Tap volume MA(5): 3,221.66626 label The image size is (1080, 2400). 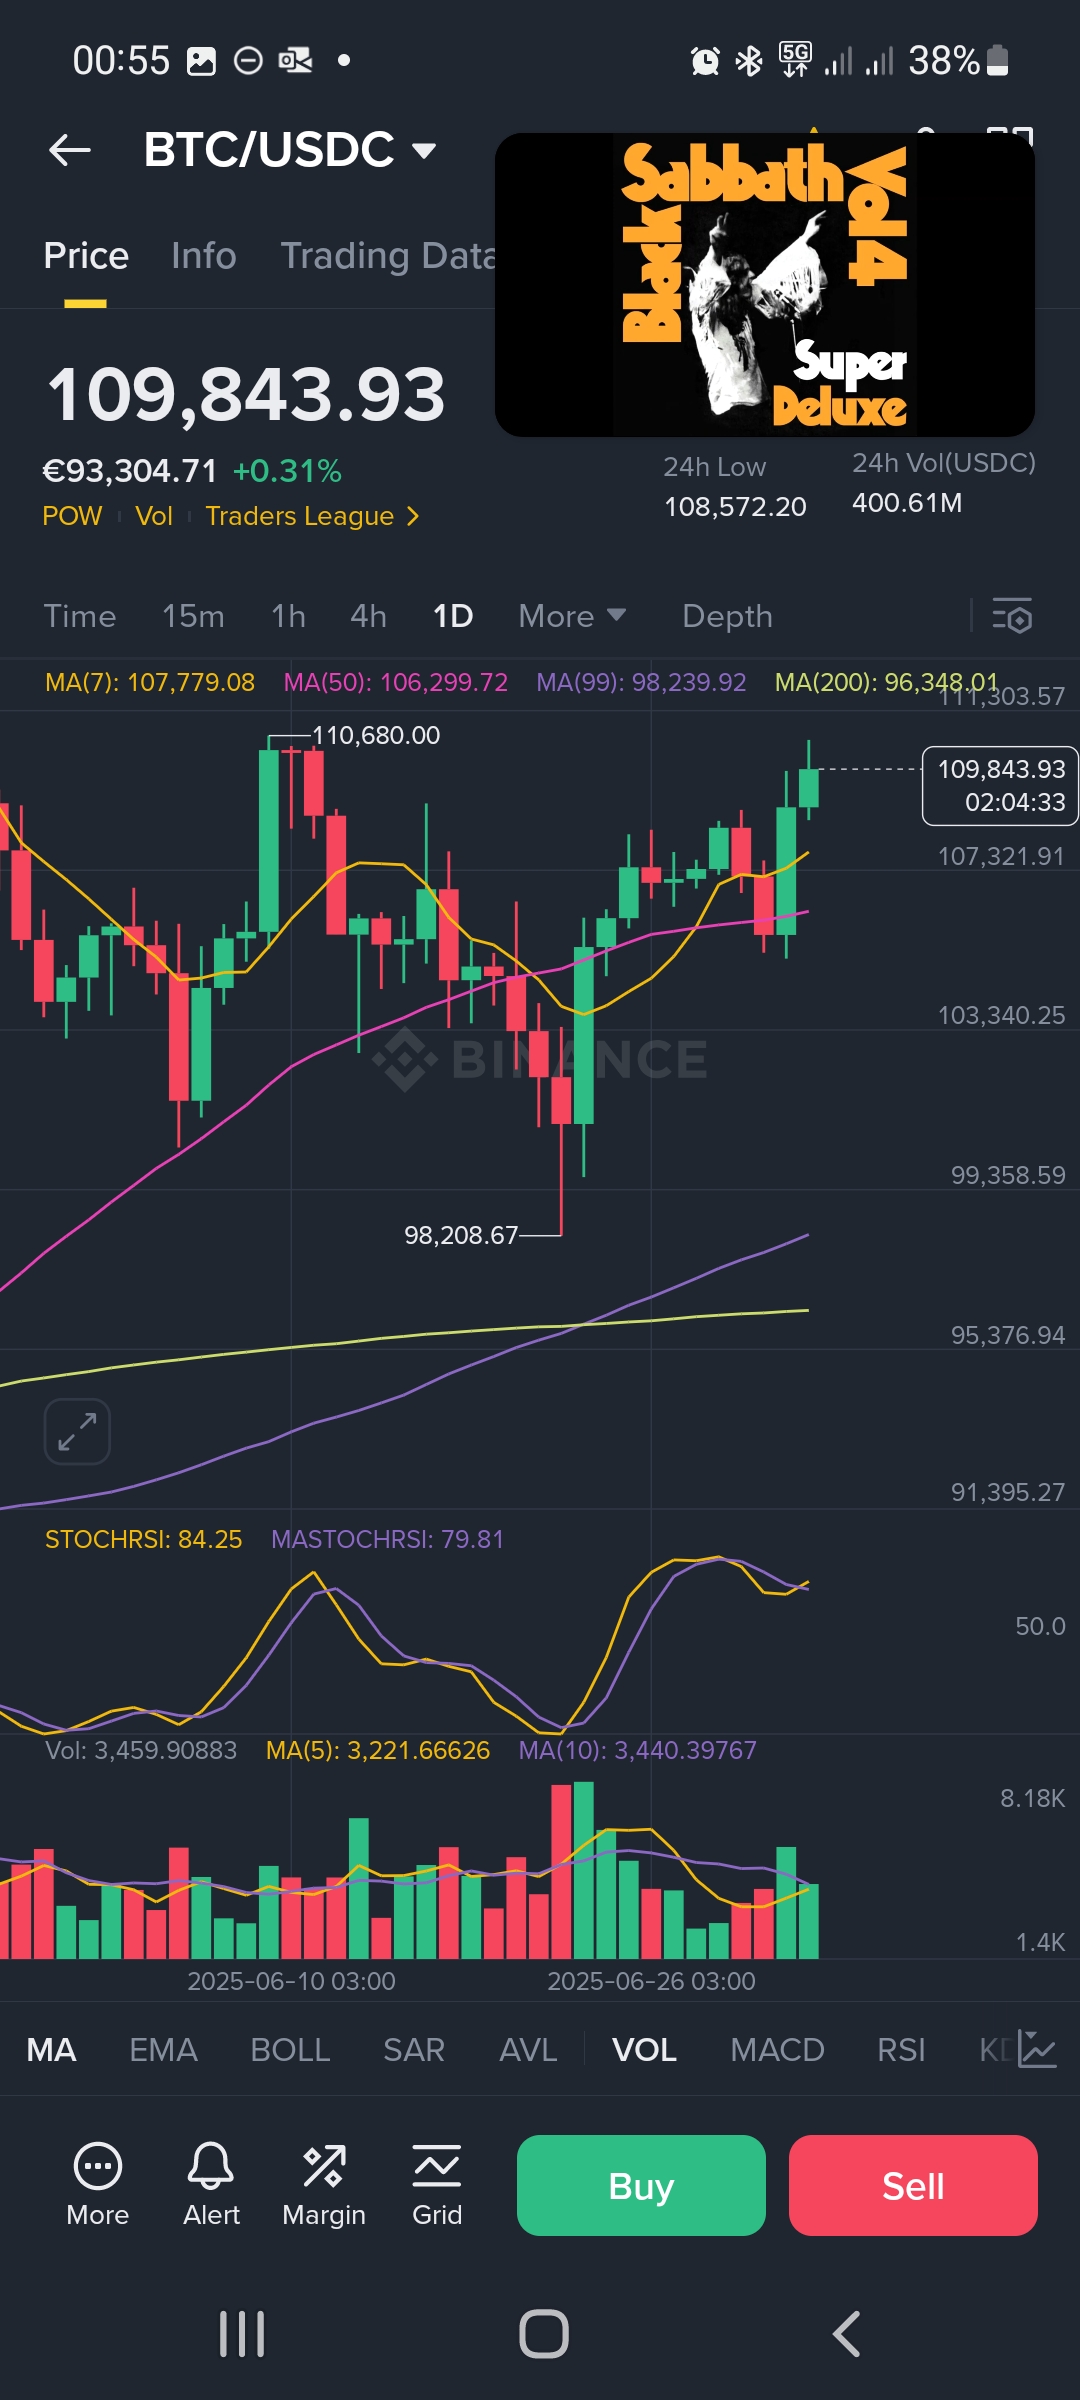(x=378, y=1750)
